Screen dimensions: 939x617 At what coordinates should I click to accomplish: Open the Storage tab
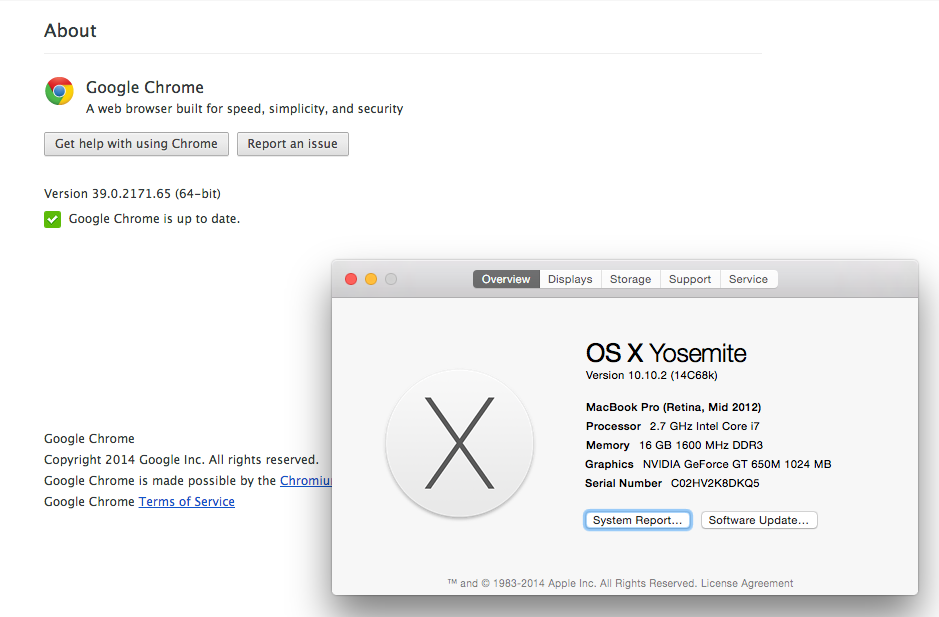click(631, 279)
